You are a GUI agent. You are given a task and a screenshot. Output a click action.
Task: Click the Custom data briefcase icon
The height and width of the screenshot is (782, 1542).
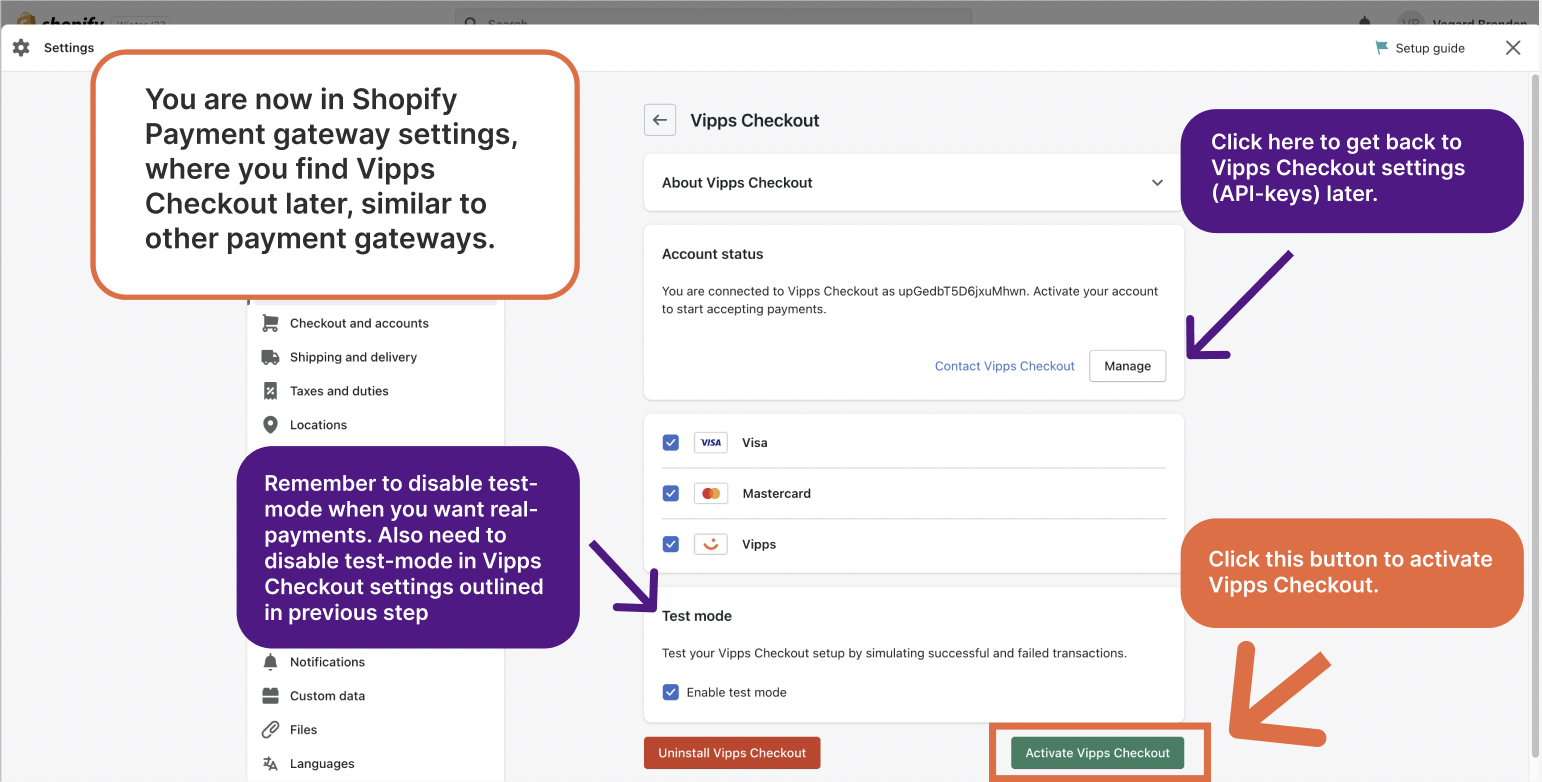coord(270,696)
